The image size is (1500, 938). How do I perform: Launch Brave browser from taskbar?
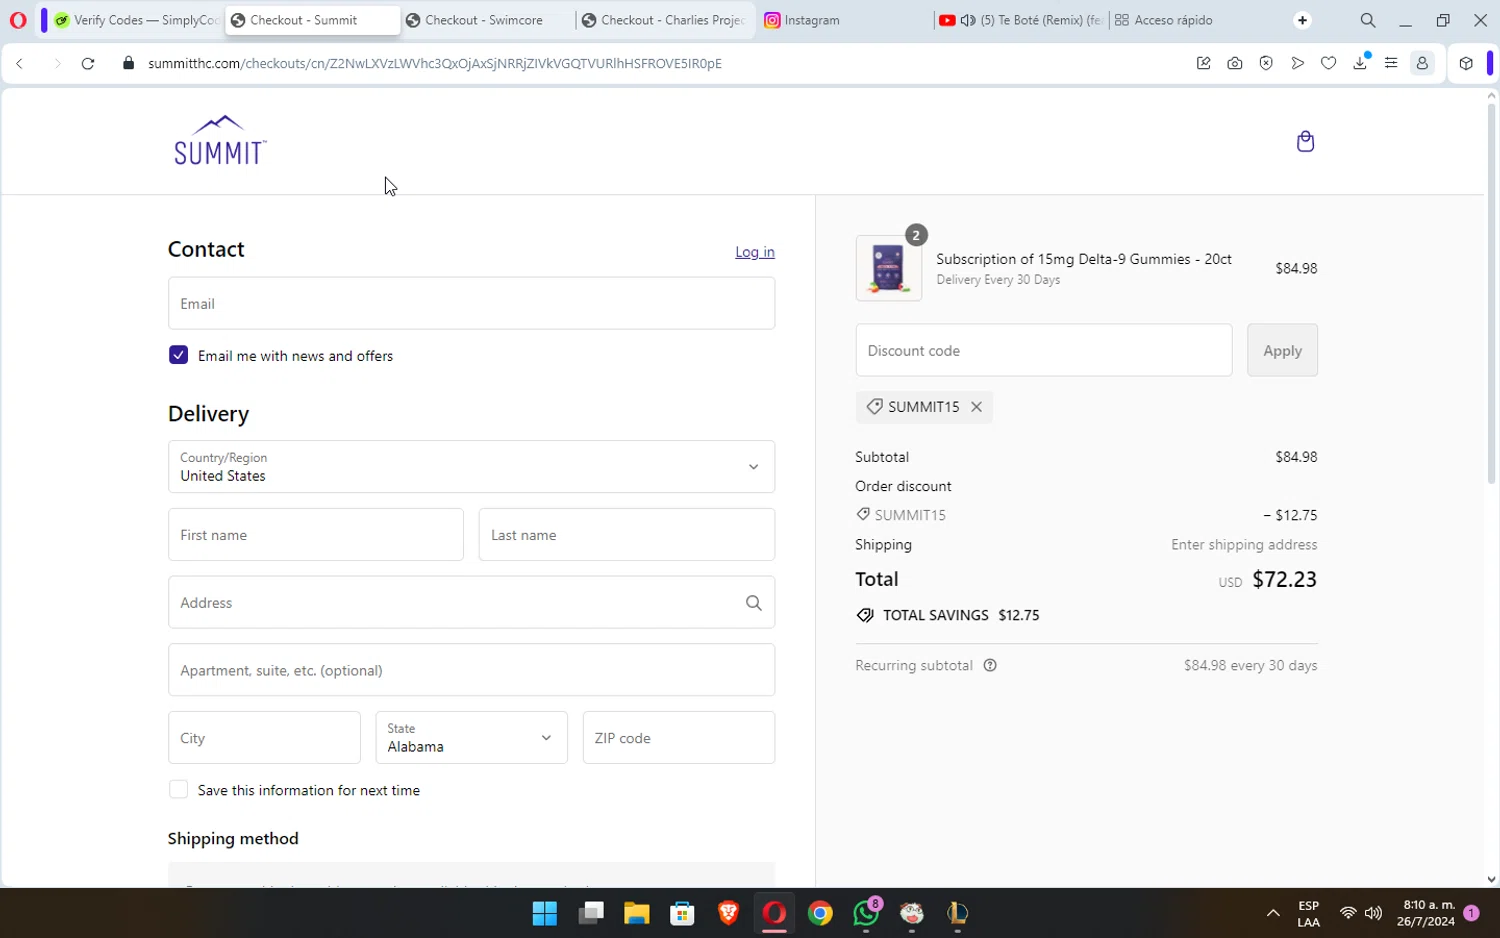pyautogui.click(x=729, y=913)
